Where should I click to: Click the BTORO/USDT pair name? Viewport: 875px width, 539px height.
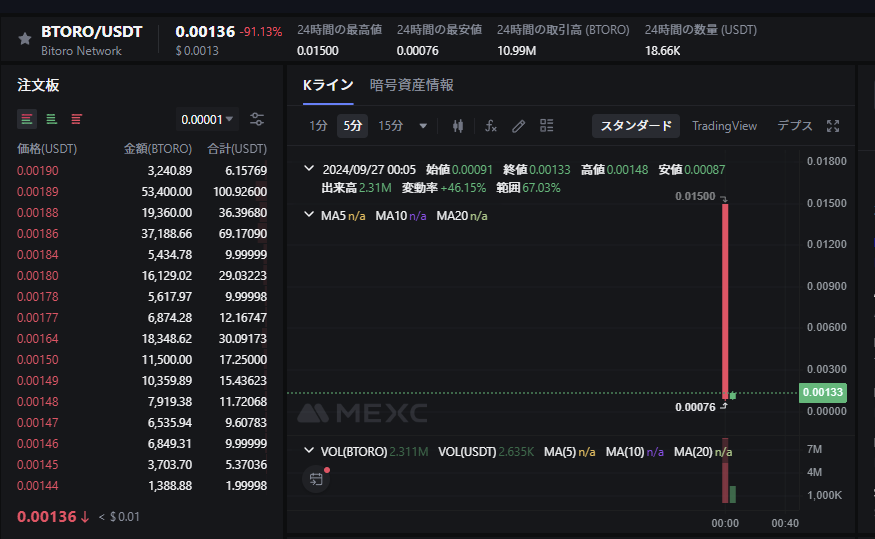92,32
